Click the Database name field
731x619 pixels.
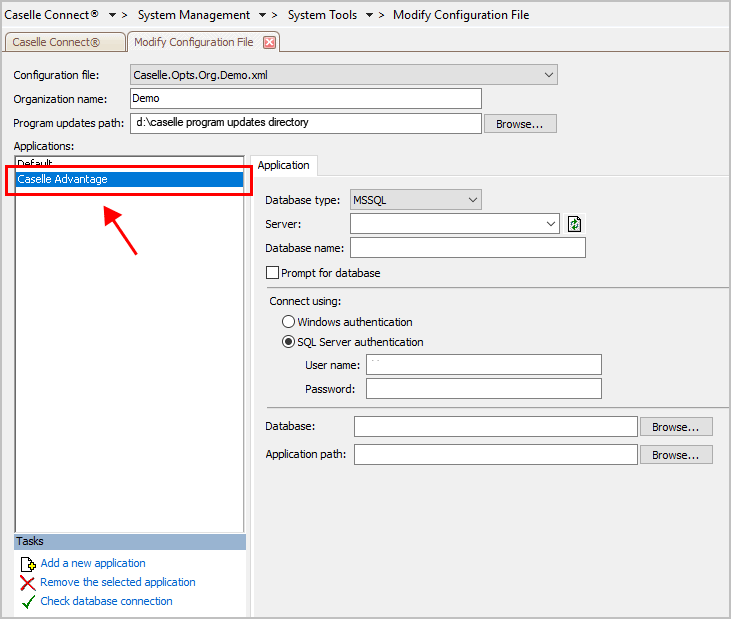coord(468,248)
